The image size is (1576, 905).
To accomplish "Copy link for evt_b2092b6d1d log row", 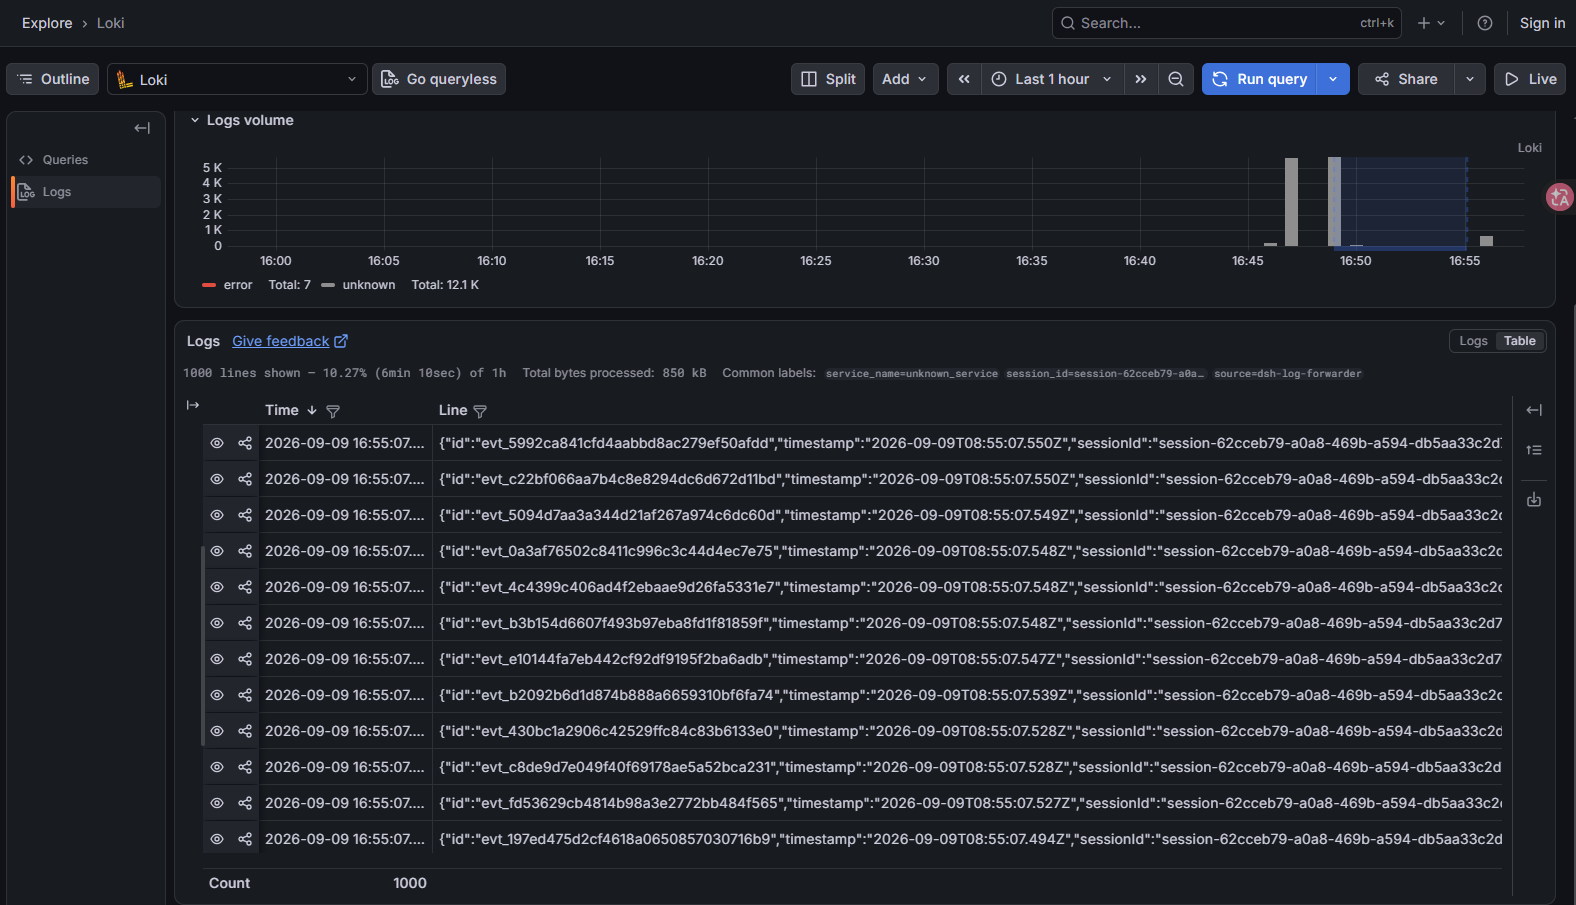I will 245,695.
